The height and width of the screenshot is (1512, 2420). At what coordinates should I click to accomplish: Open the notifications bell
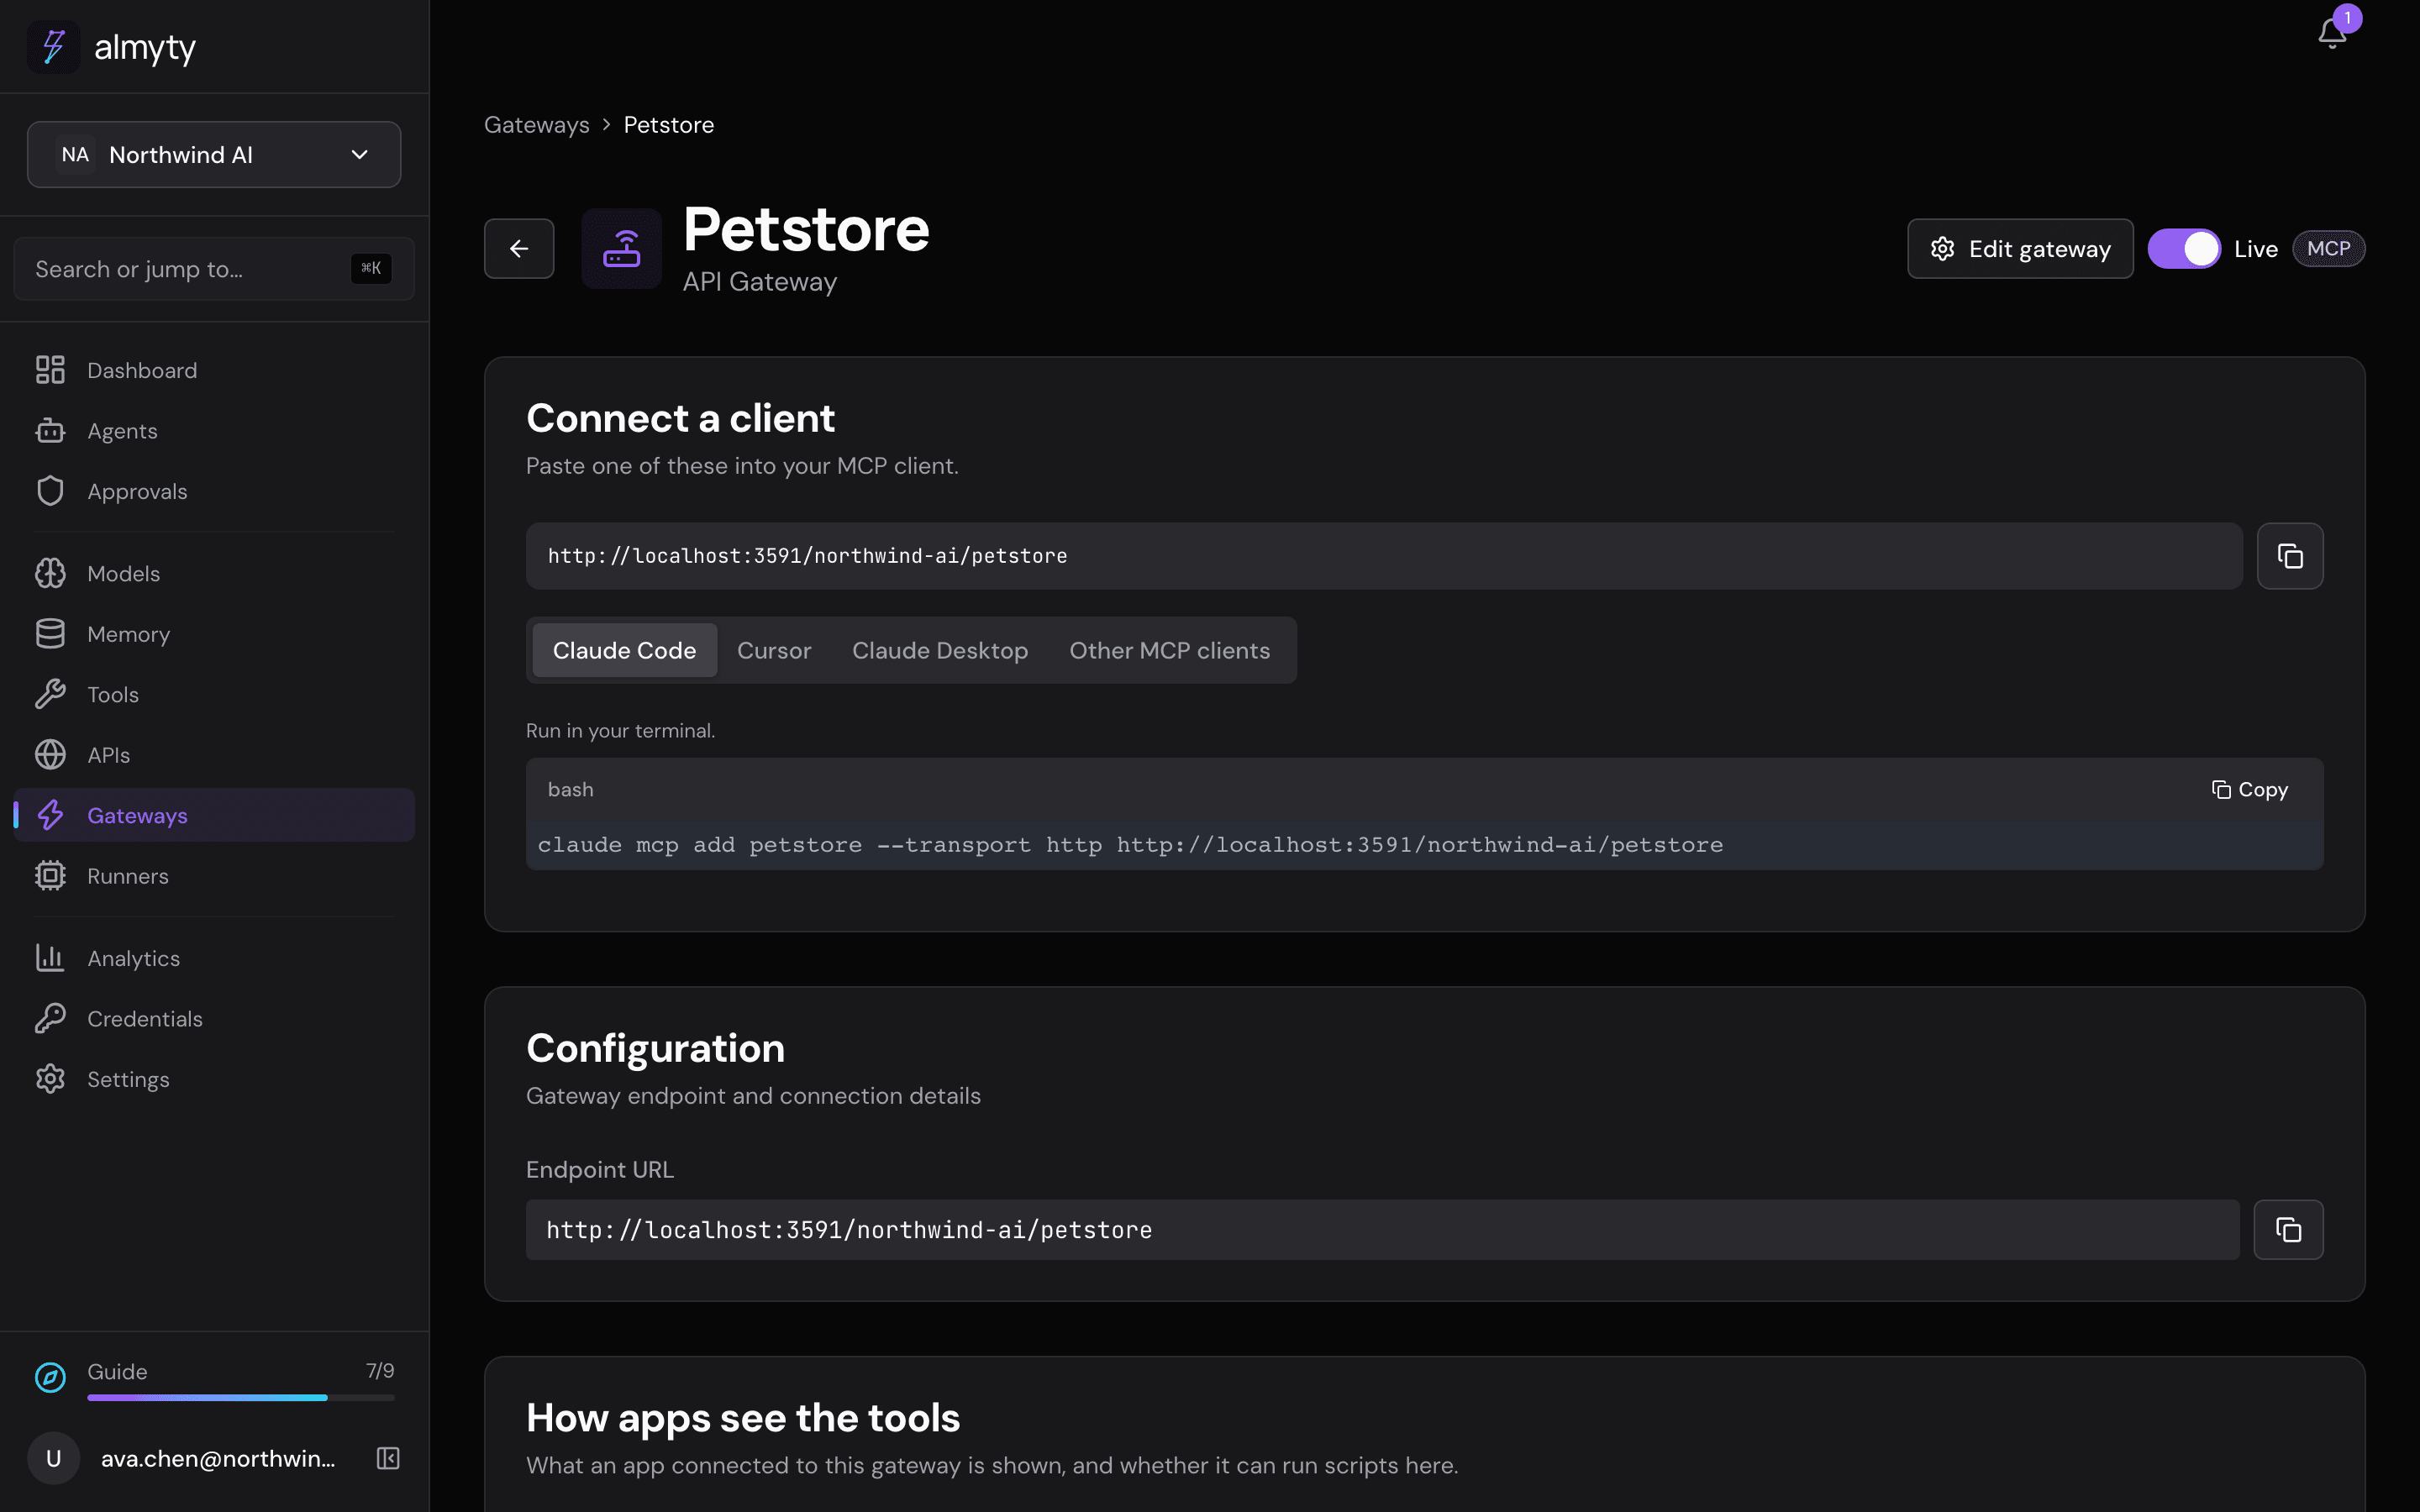coord(2332,32)
